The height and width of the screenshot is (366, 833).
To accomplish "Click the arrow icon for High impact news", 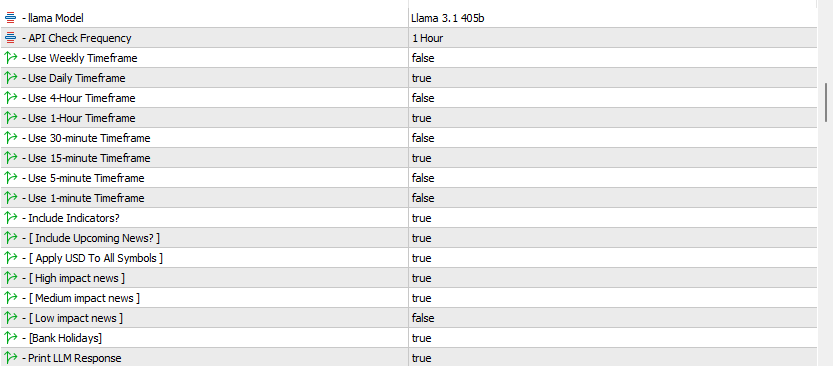I will (10, 278).
